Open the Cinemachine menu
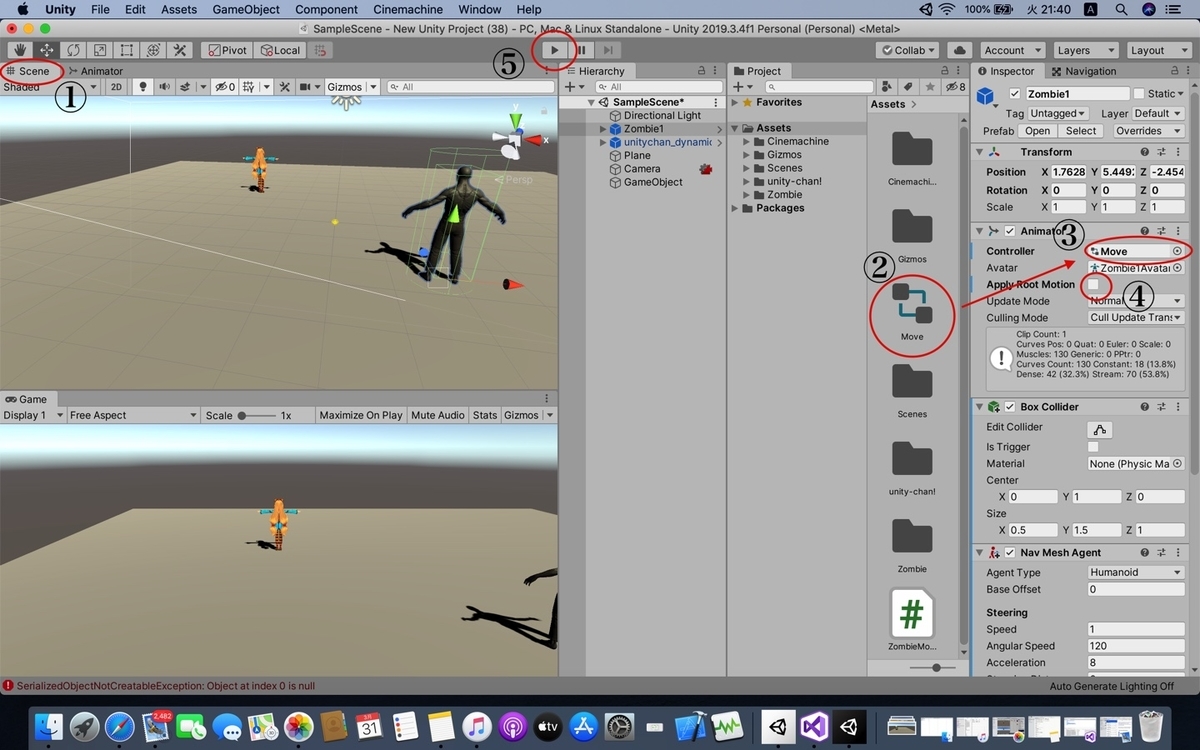The height and width of the screenshot is (750, 1200). (408, 9)
